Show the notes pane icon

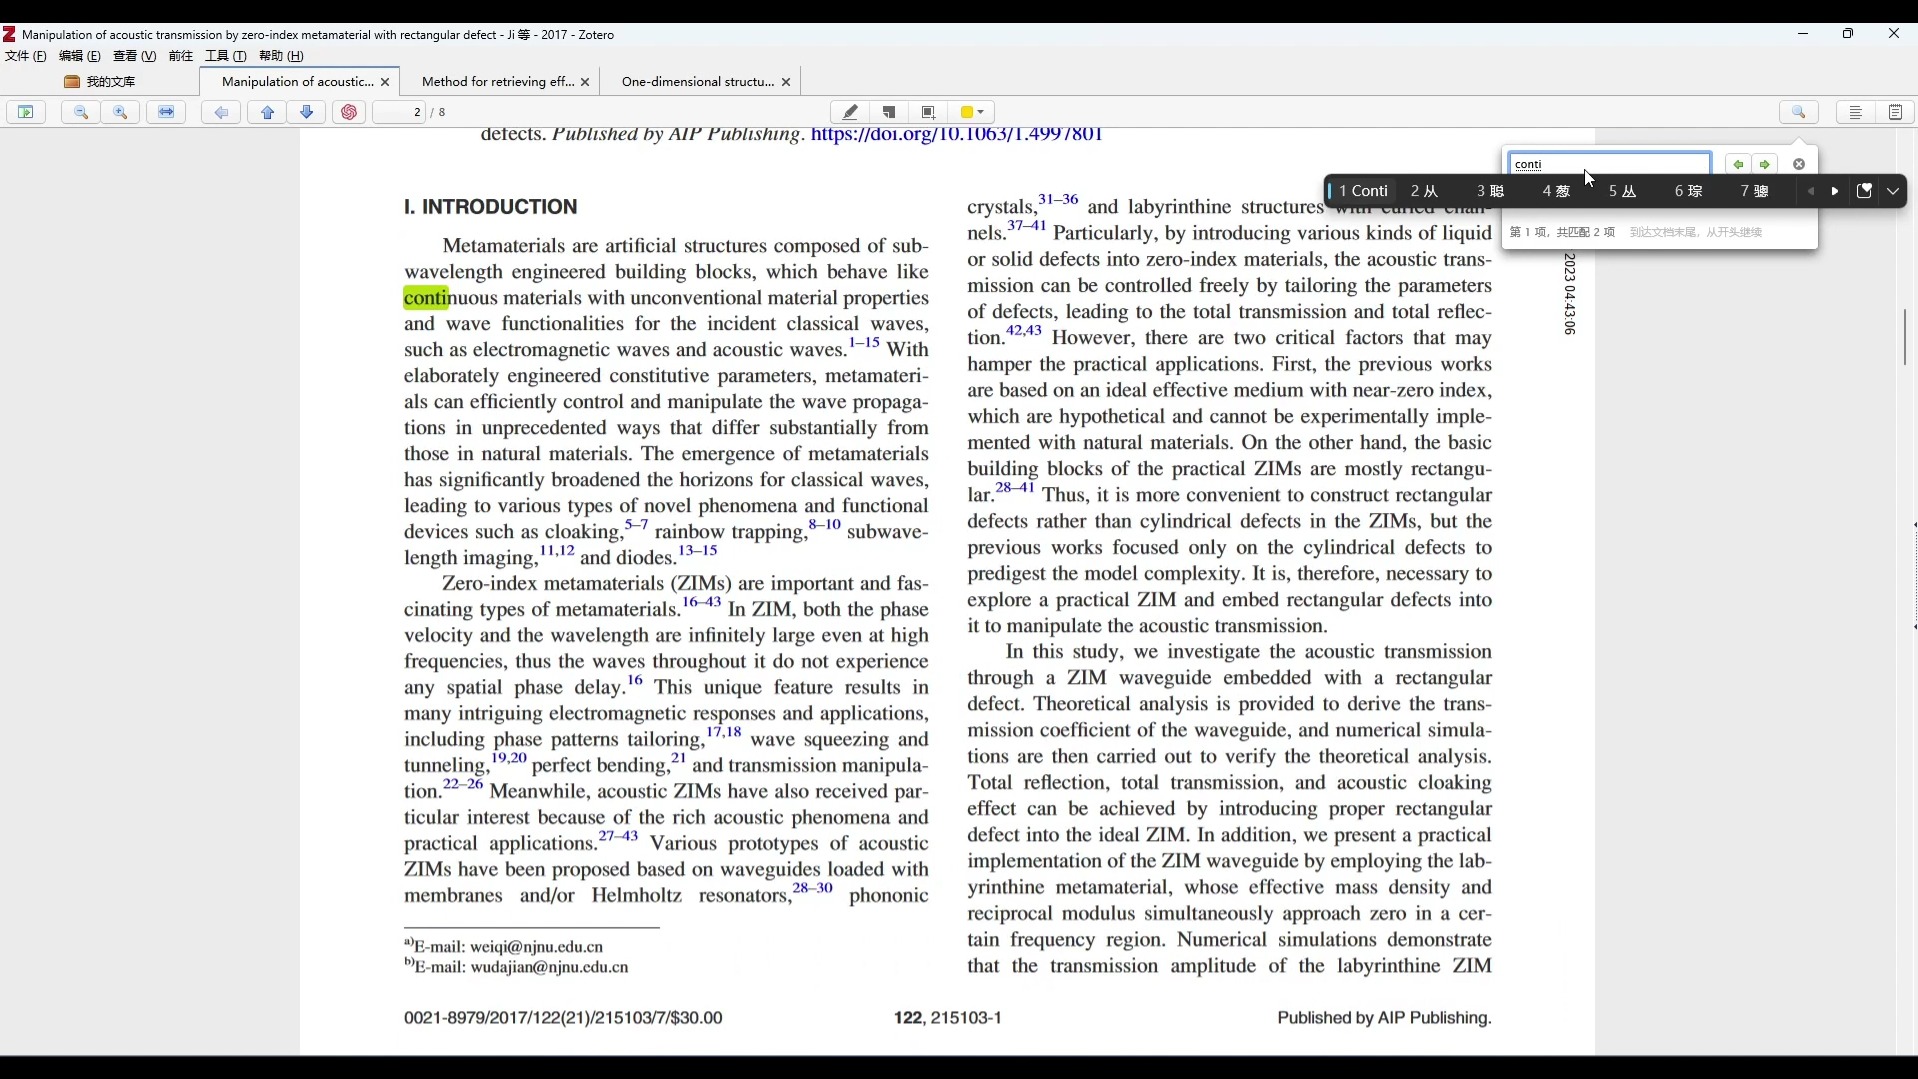tap(1895, 112)
